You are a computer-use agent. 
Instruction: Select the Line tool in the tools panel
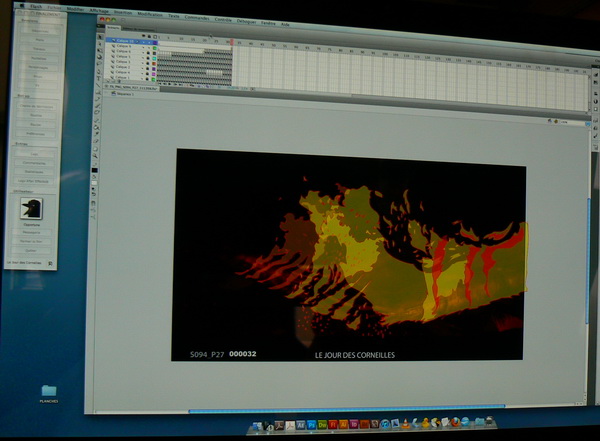(98, 85)
